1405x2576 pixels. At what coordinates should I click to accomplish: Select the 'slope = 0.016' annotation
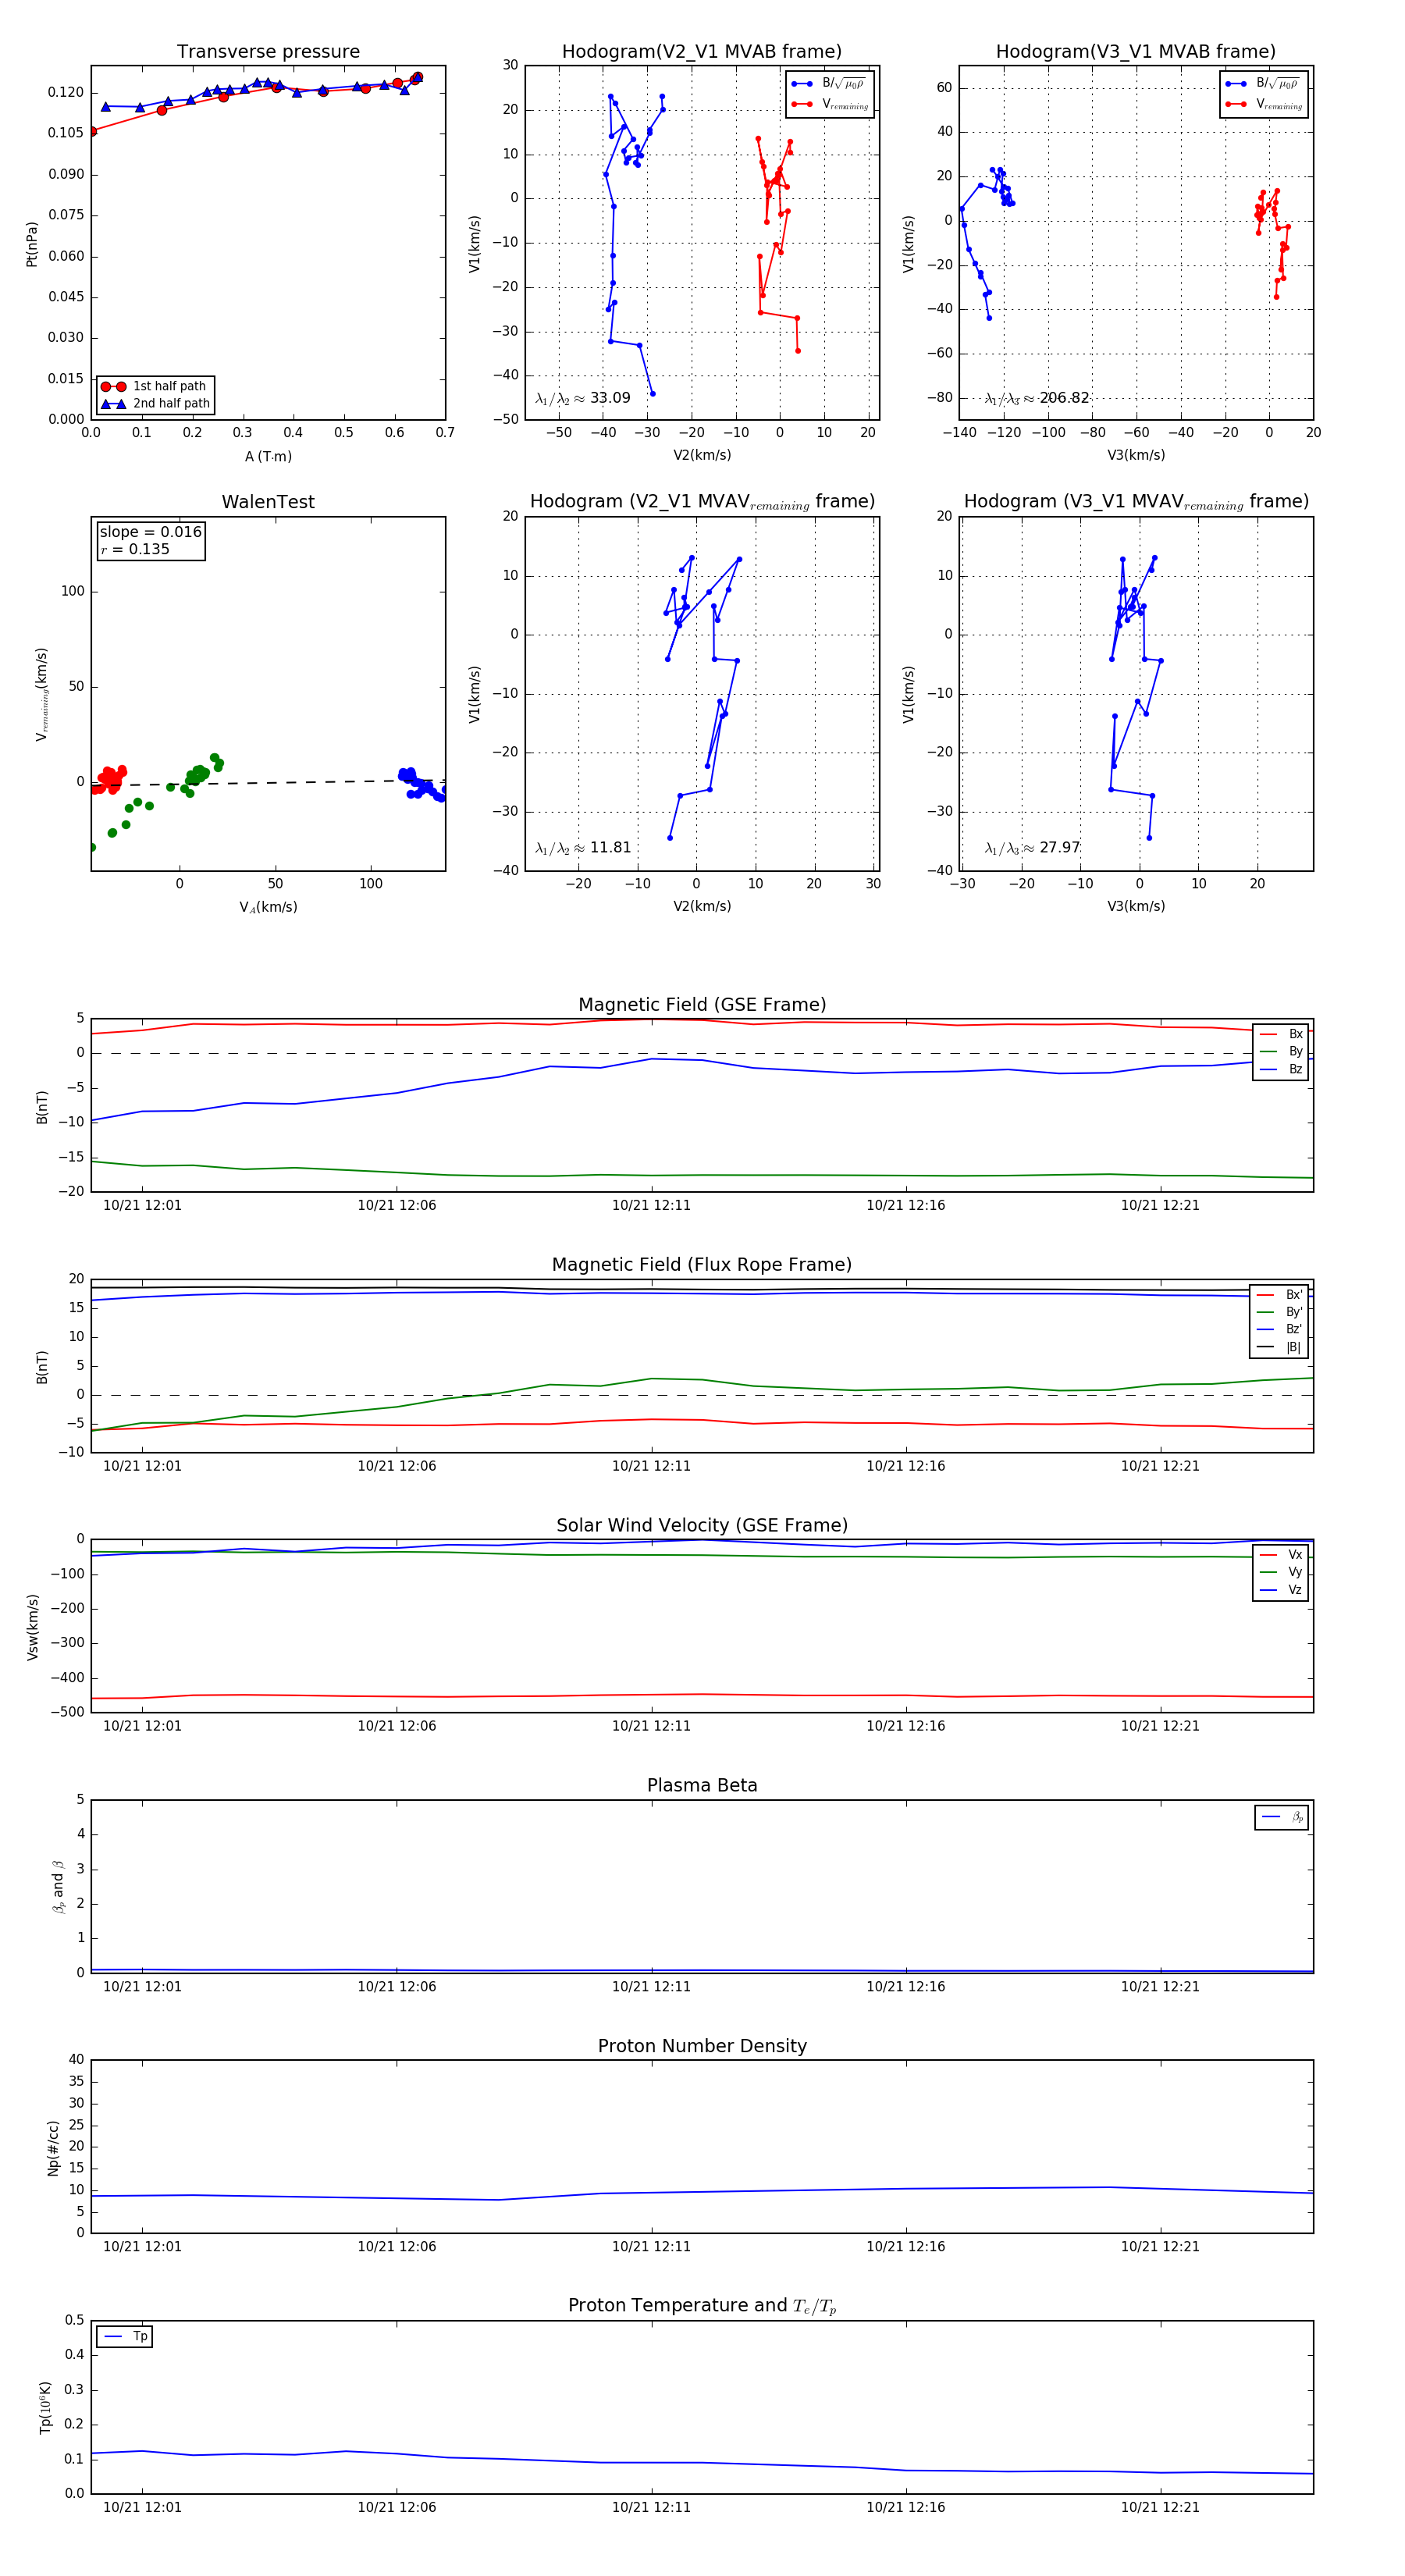point(150,532)
